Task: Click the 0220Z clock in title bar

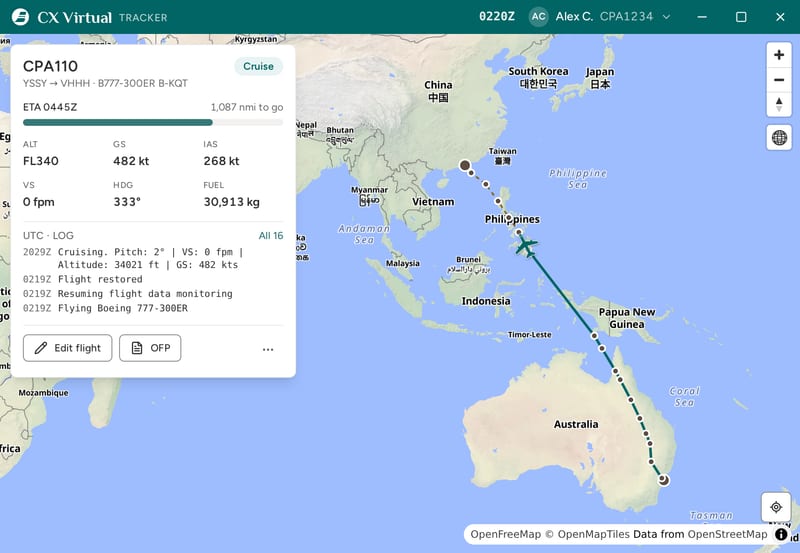Action: 496,17
